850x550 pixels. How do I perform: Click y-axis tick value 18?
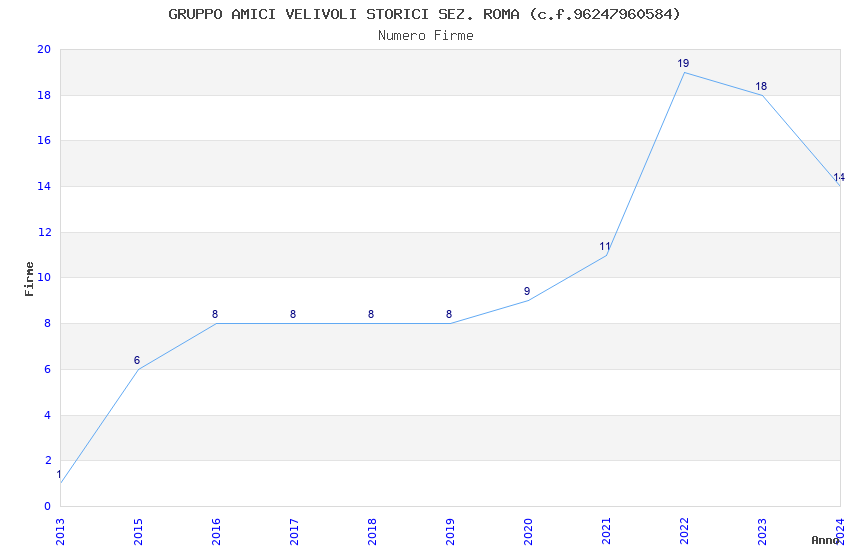point(44,95)
